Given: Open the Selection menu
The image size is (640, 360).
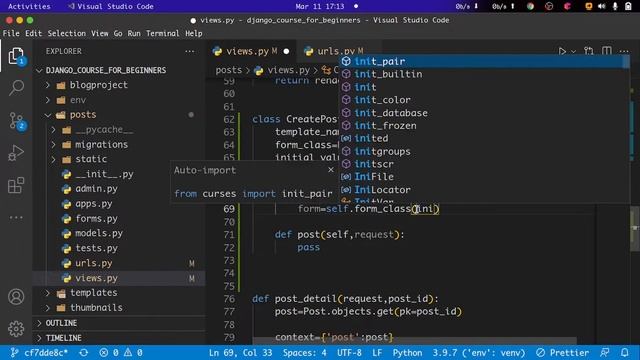Looking at the screenshot, I should point(67,33).
